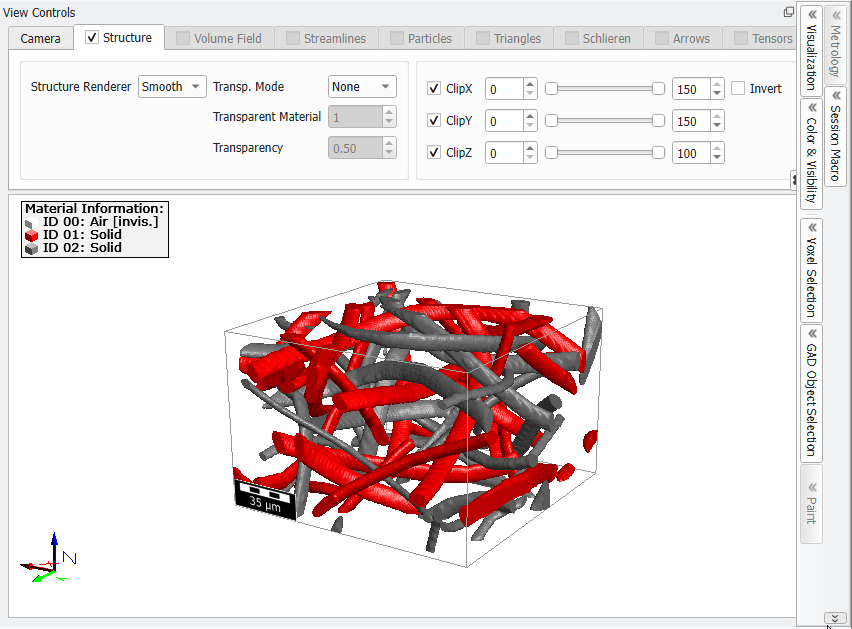Expand the Metrology side panel chevron

[x=836, y=15]
